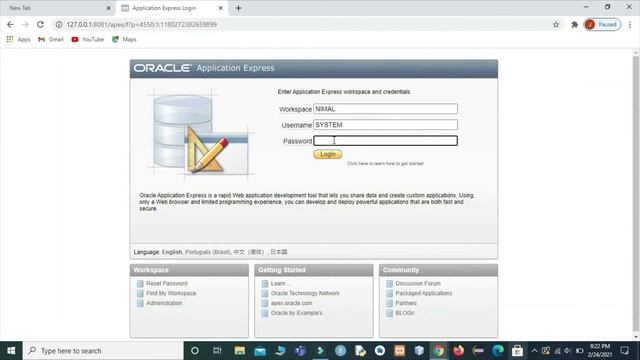Click the Username field containing SYSTEM
640x360 pixels.
point(385,124)
